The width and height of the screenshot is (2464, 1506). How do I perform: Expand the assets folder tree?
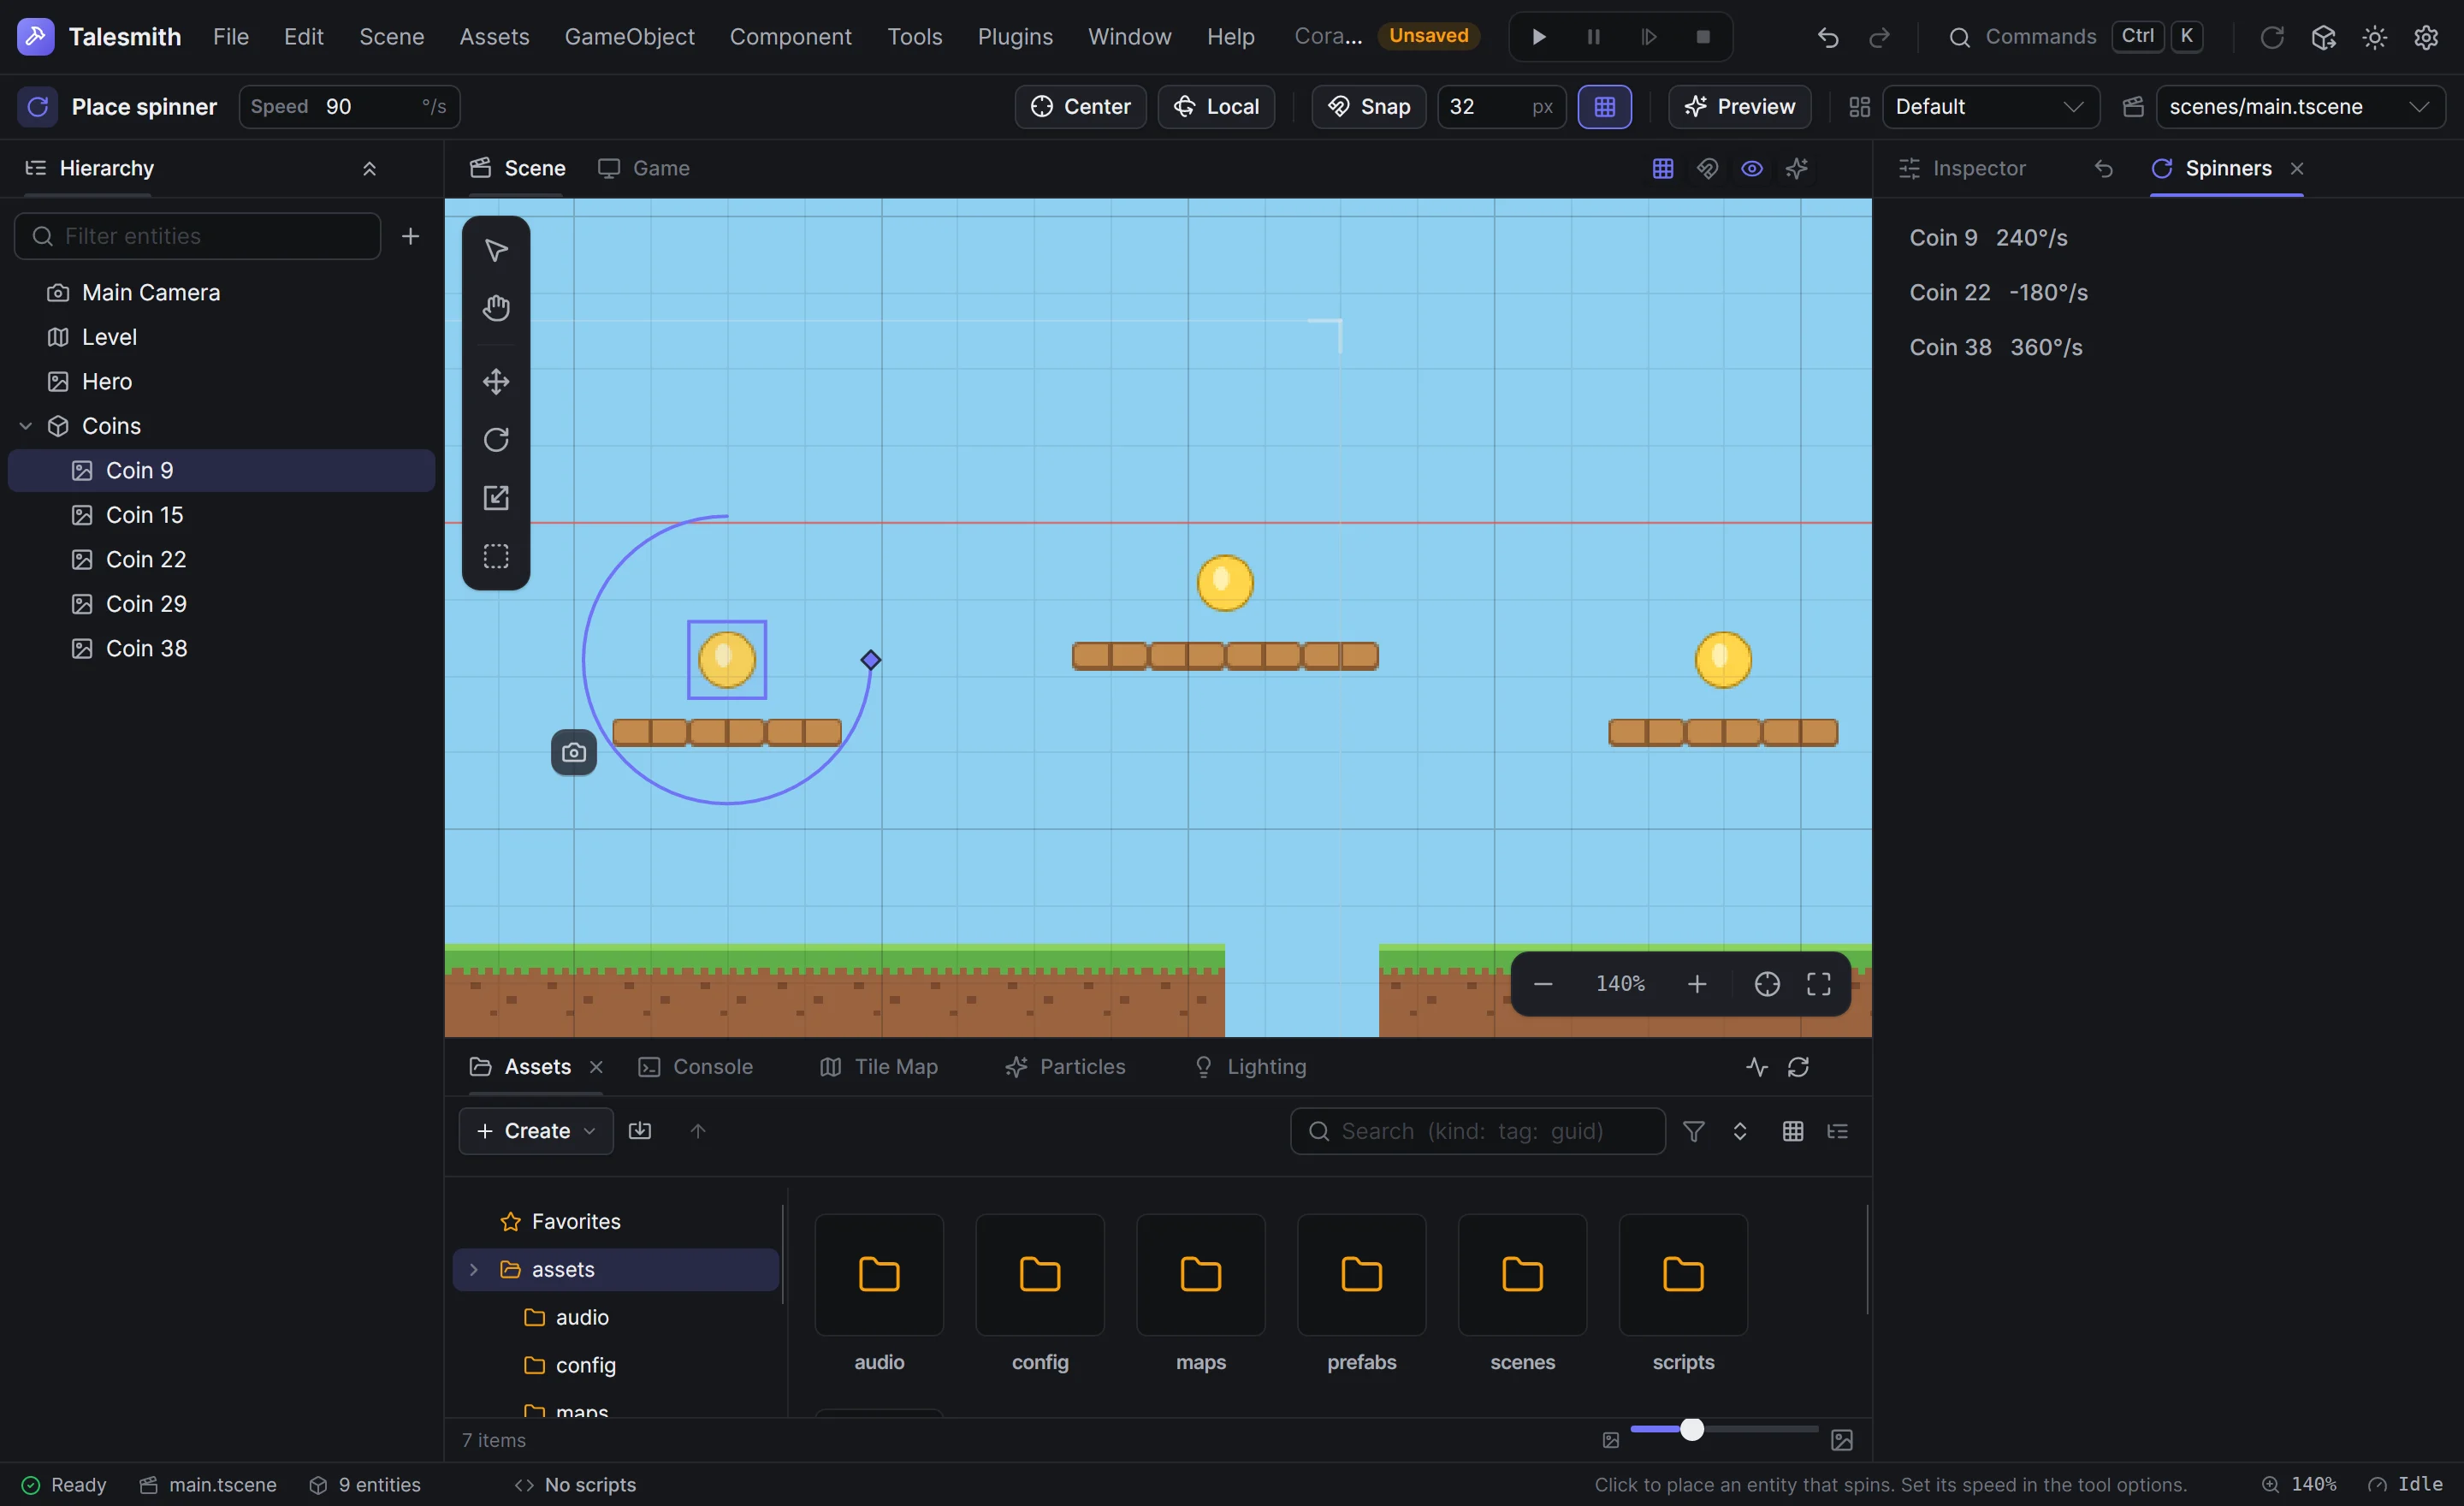click(474, 1269)
